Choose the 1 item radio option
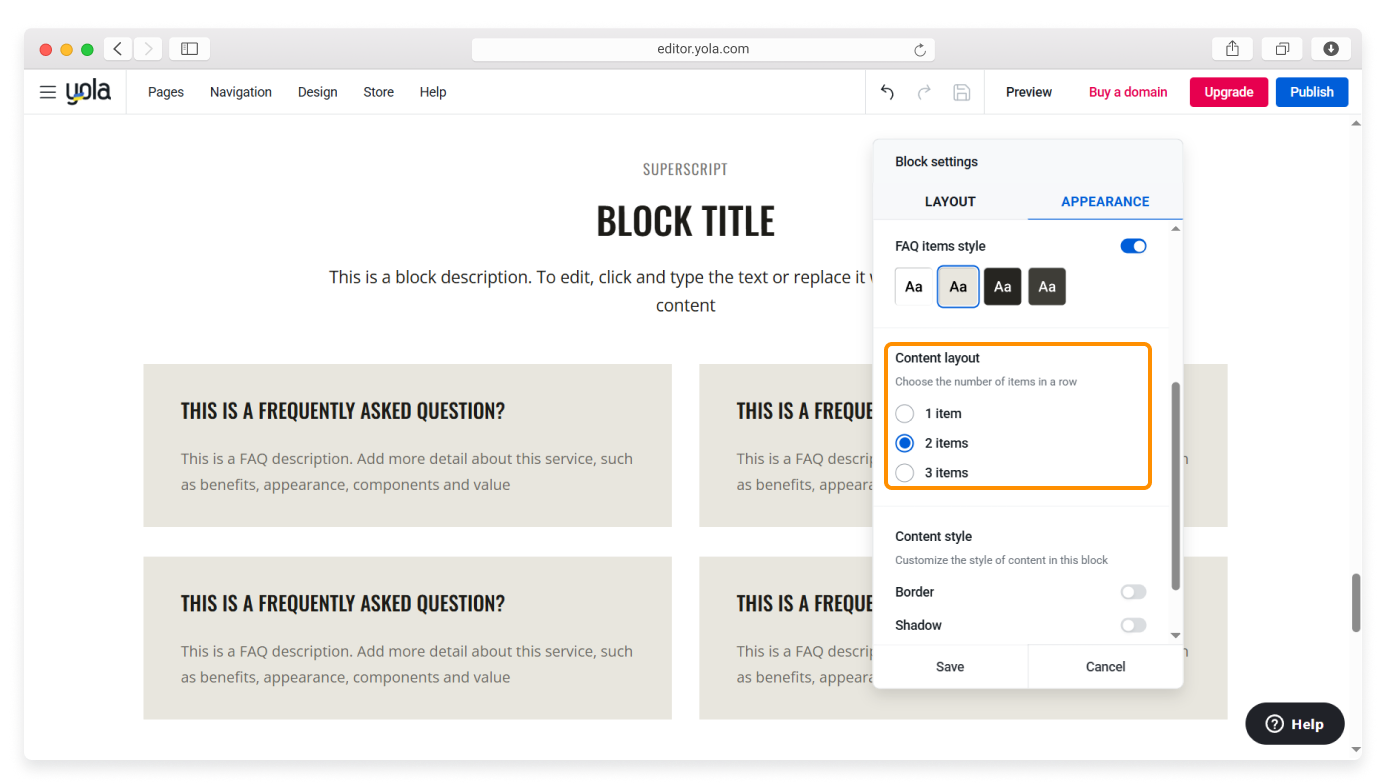Image resolution: width=1378 pixels, height=784 pixels. [905, 413]
